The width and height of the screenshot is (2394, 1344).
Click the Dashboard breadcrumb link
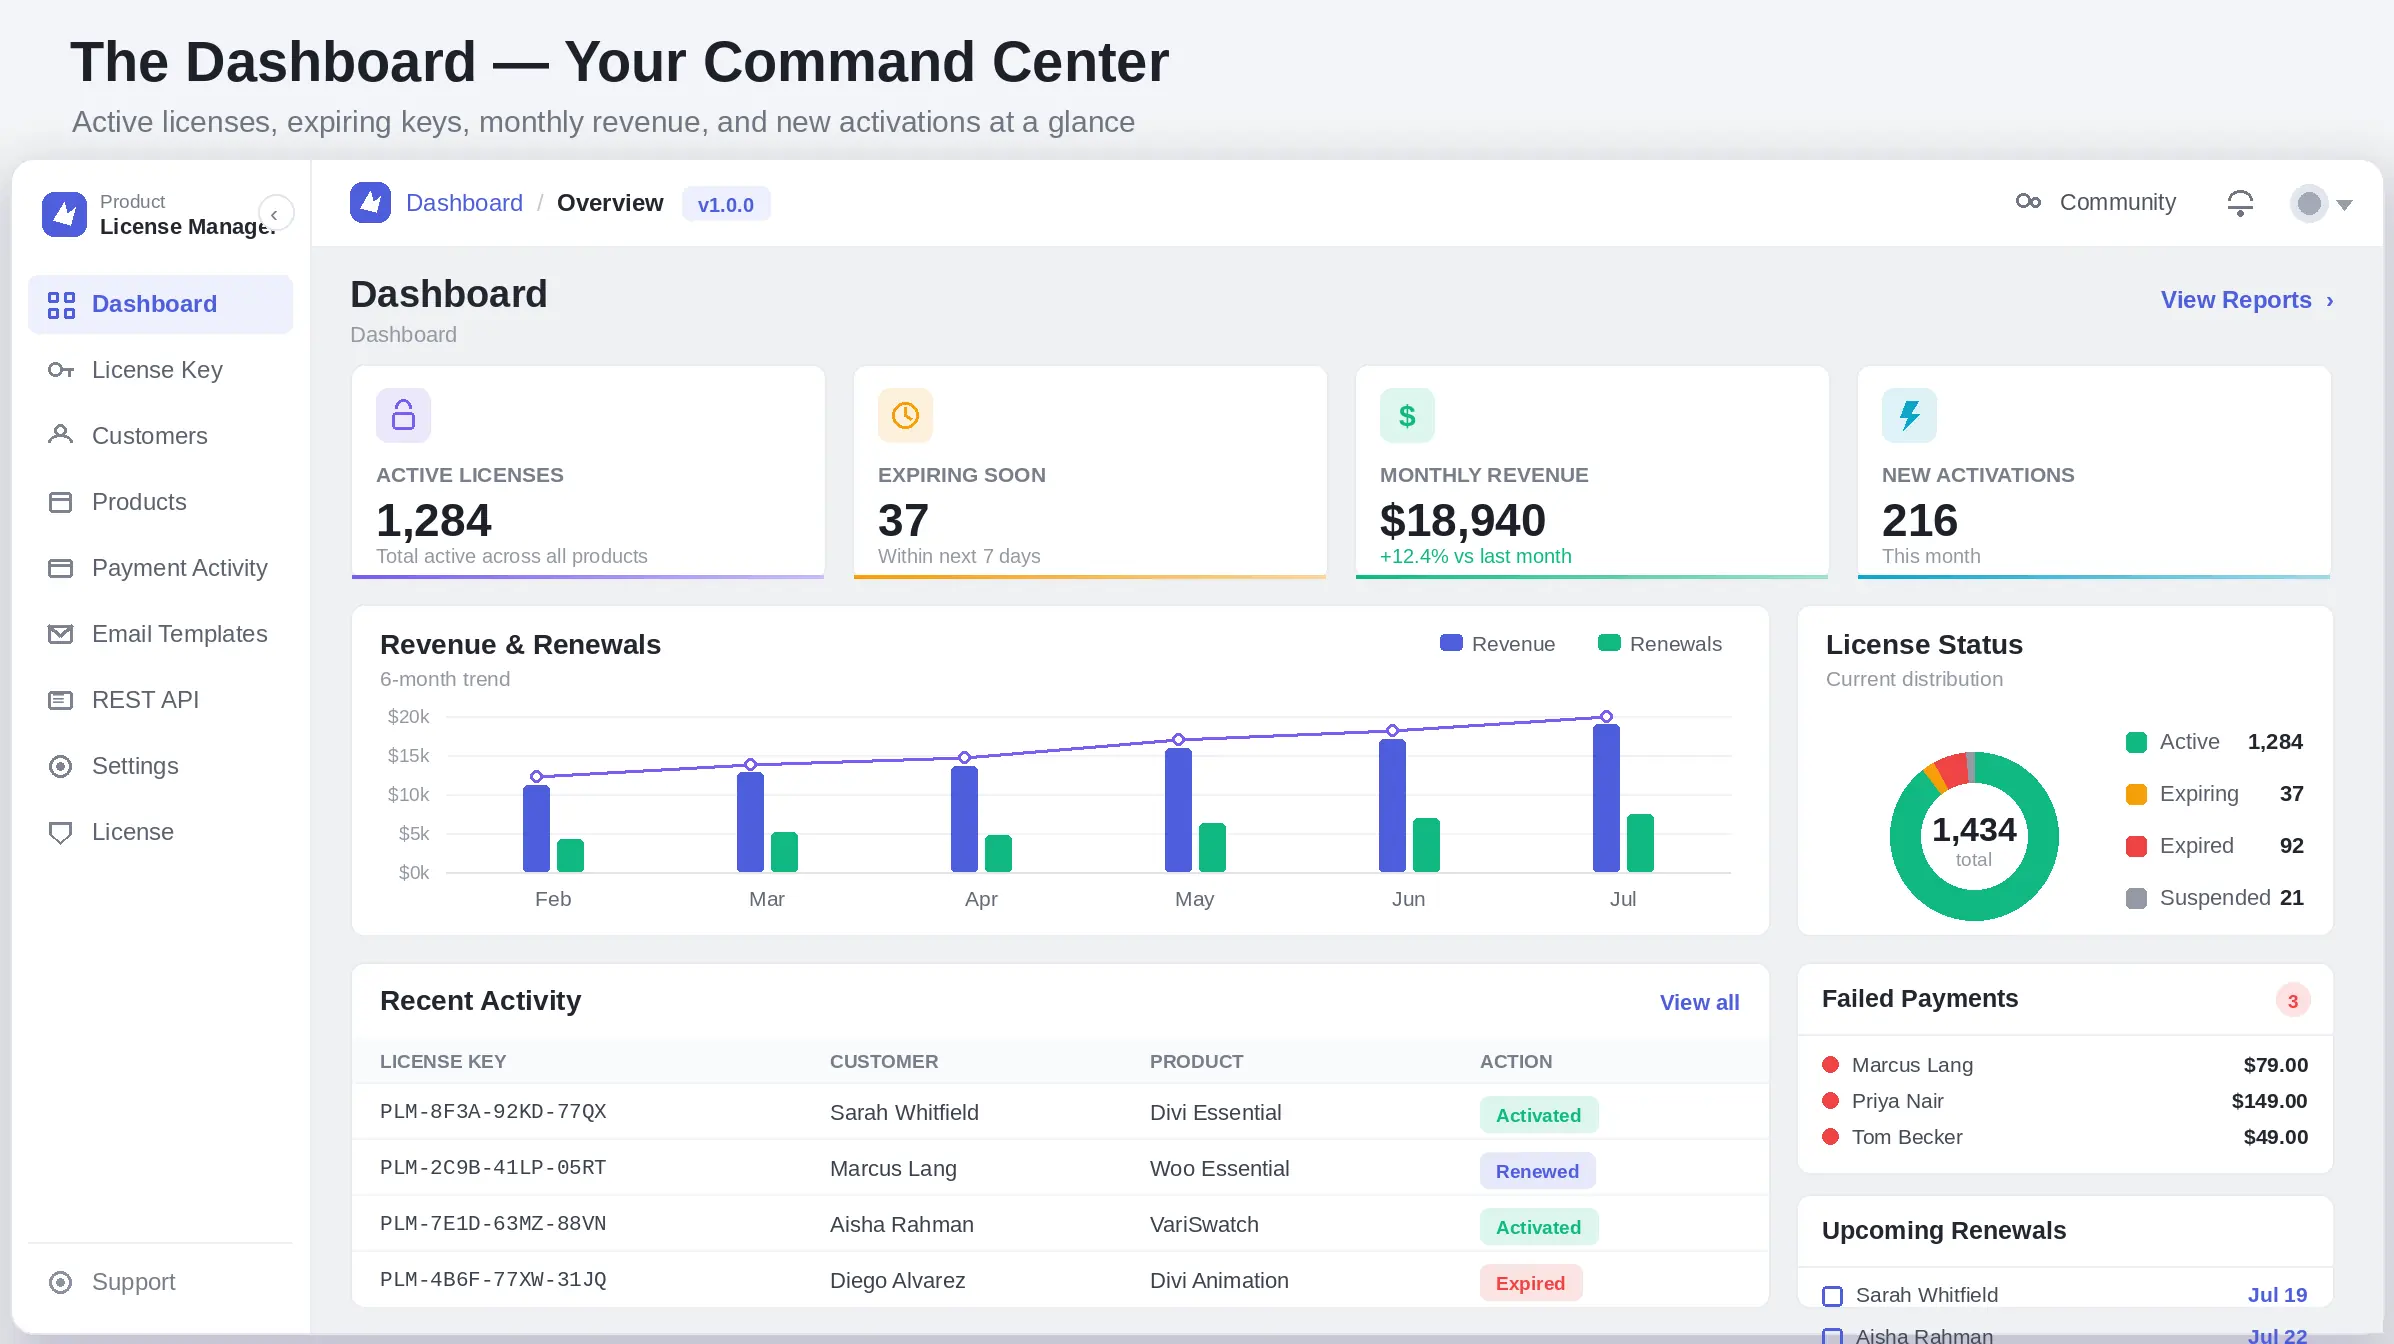pos(464,203)
